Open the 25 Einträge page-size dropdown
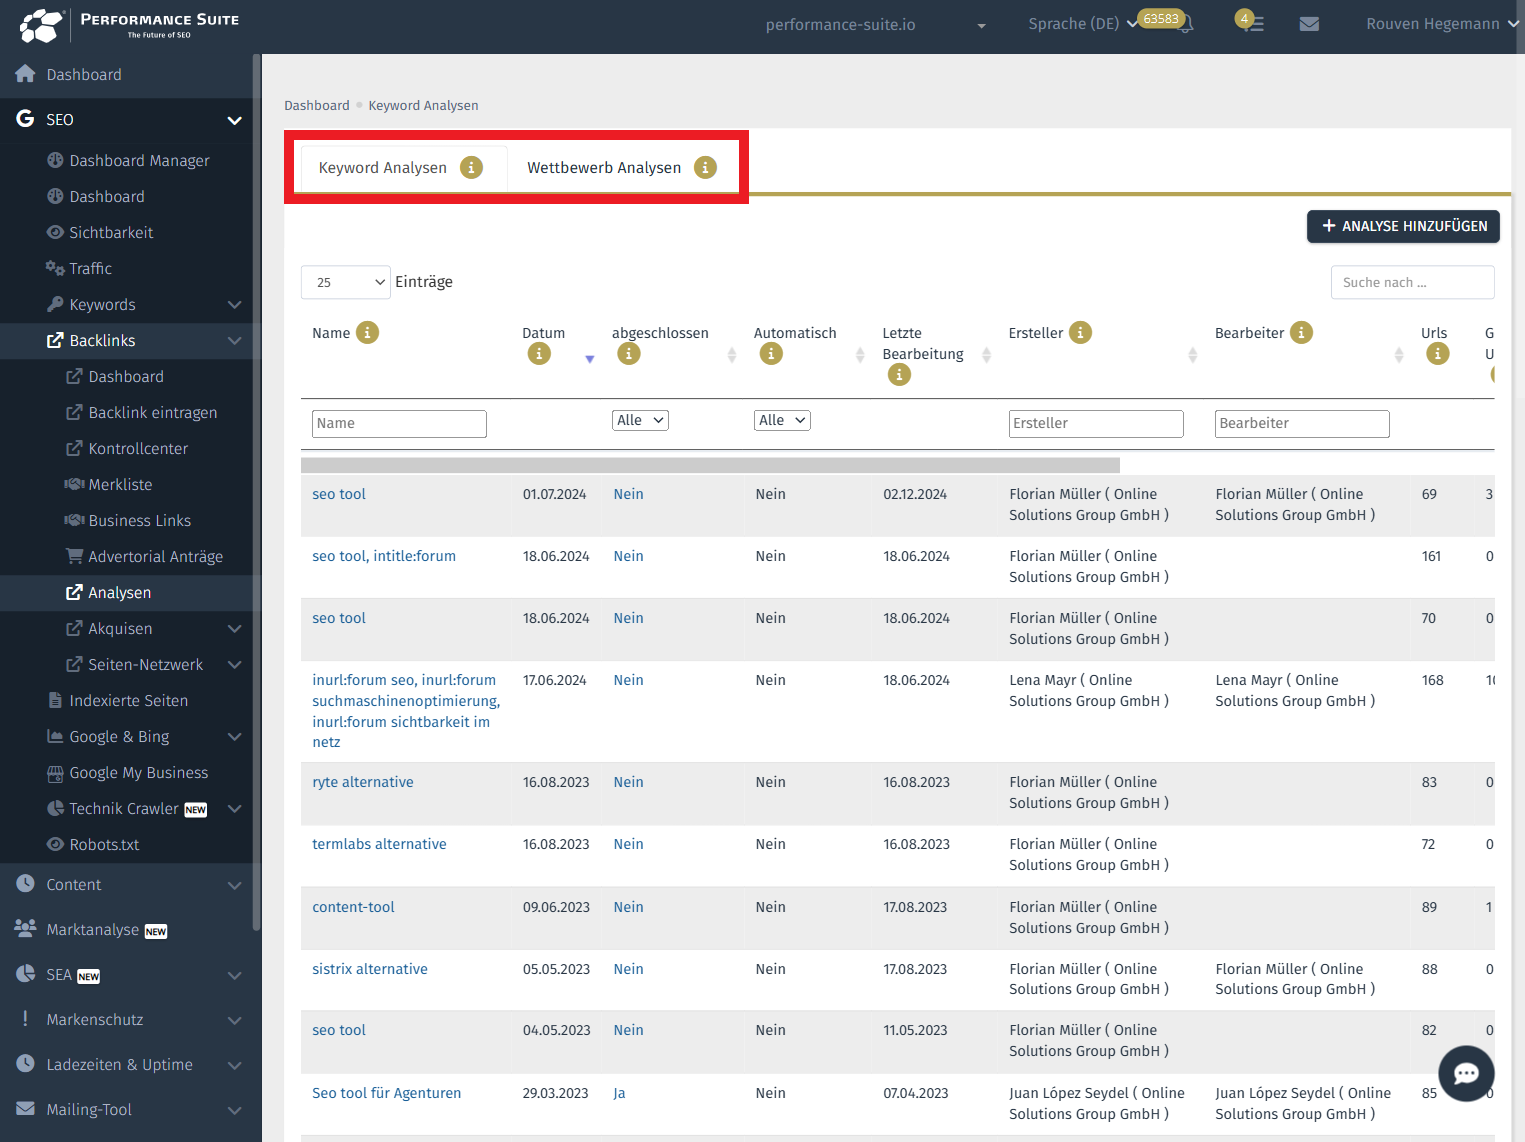The width and height of the screenshot is (1525, 1142). 346,282
